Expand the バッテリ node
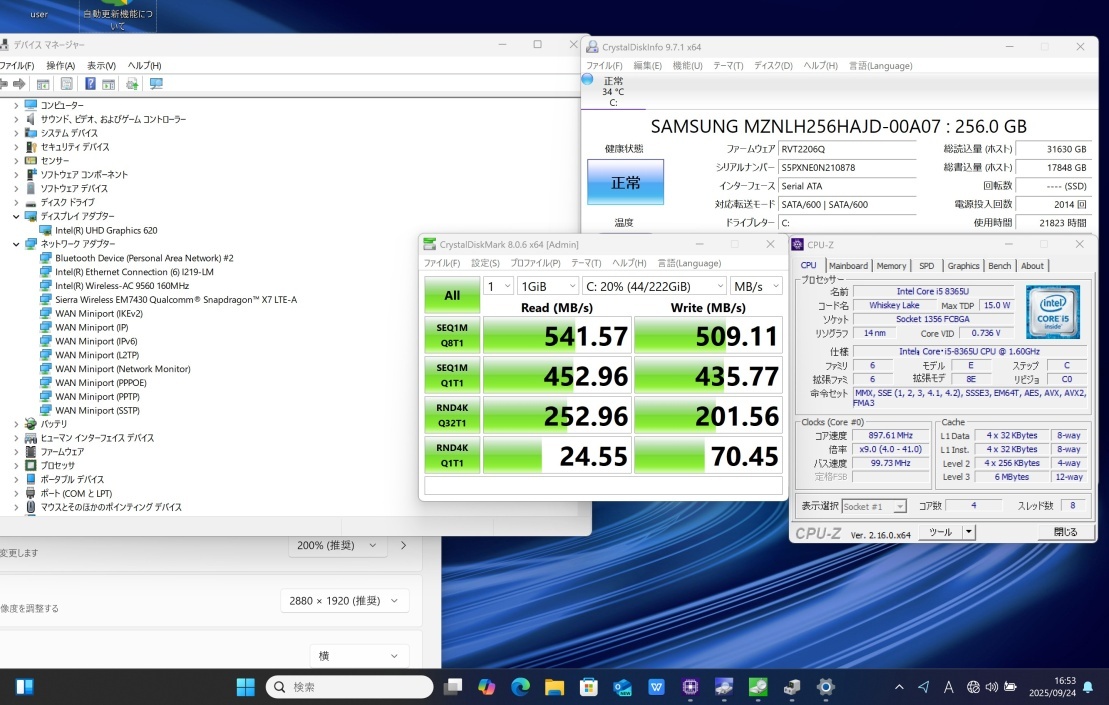This screenshot has width=1109, height=705. [x=16, y=424]
